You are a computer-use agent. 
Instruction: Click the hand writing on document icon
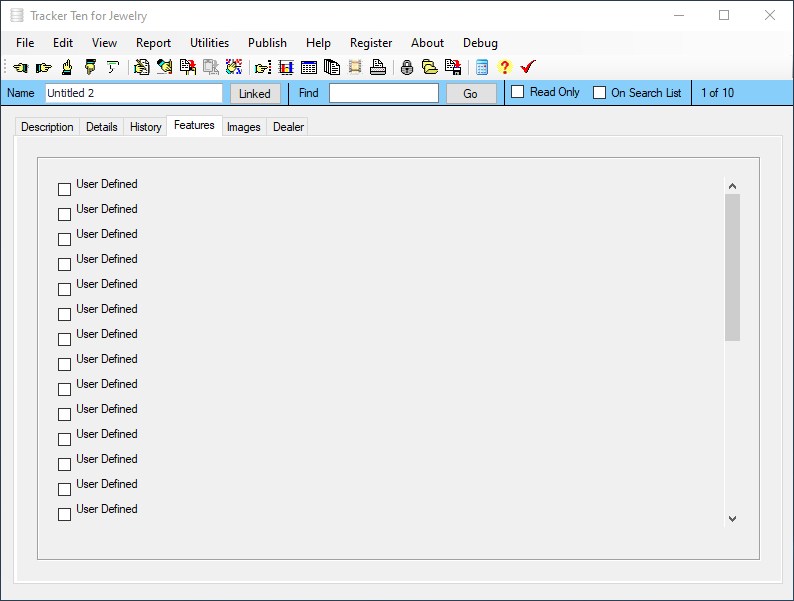tap(141, 67)
